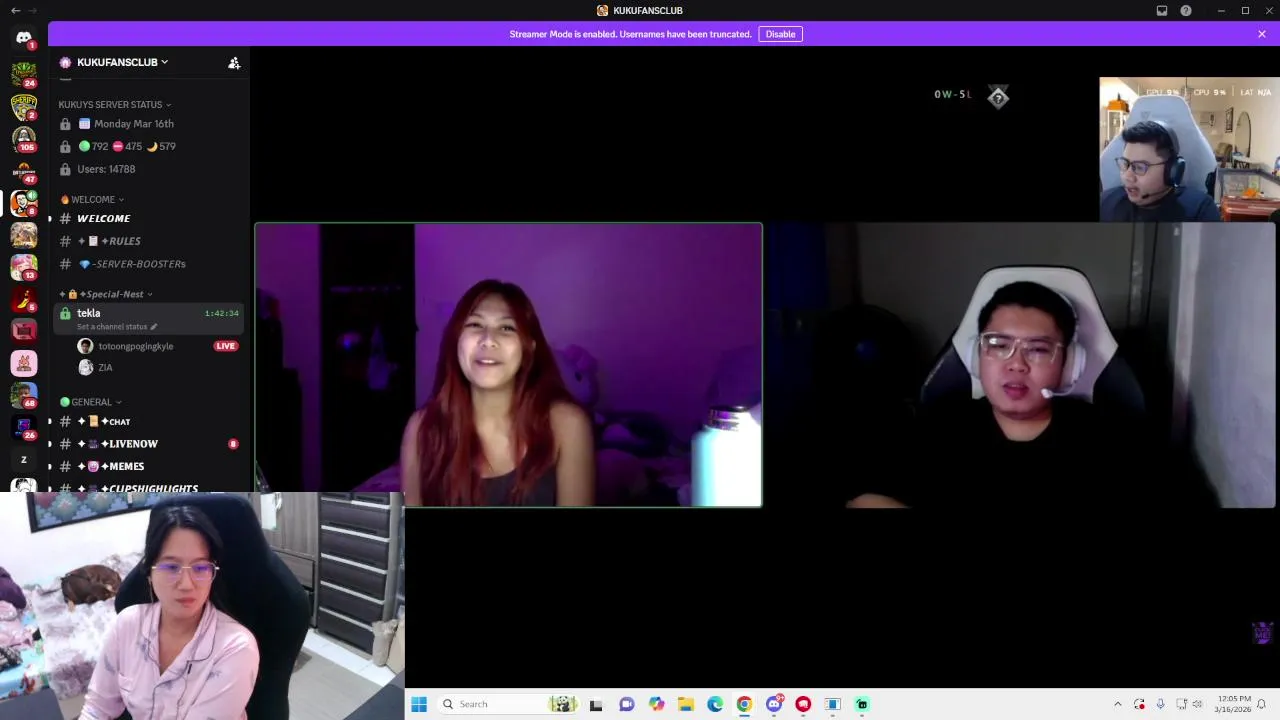
Task: Open the server icon with badge 105
Action: [x=24, y=138]
